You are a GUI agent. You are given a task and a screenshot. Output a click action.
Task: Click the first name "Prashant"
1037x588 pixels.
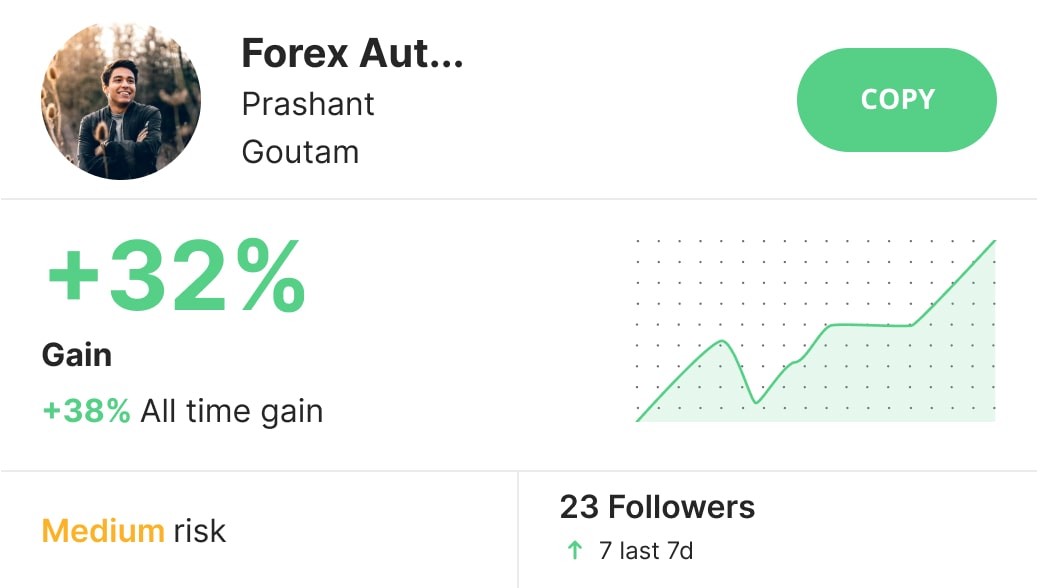(x=308, y=104)
